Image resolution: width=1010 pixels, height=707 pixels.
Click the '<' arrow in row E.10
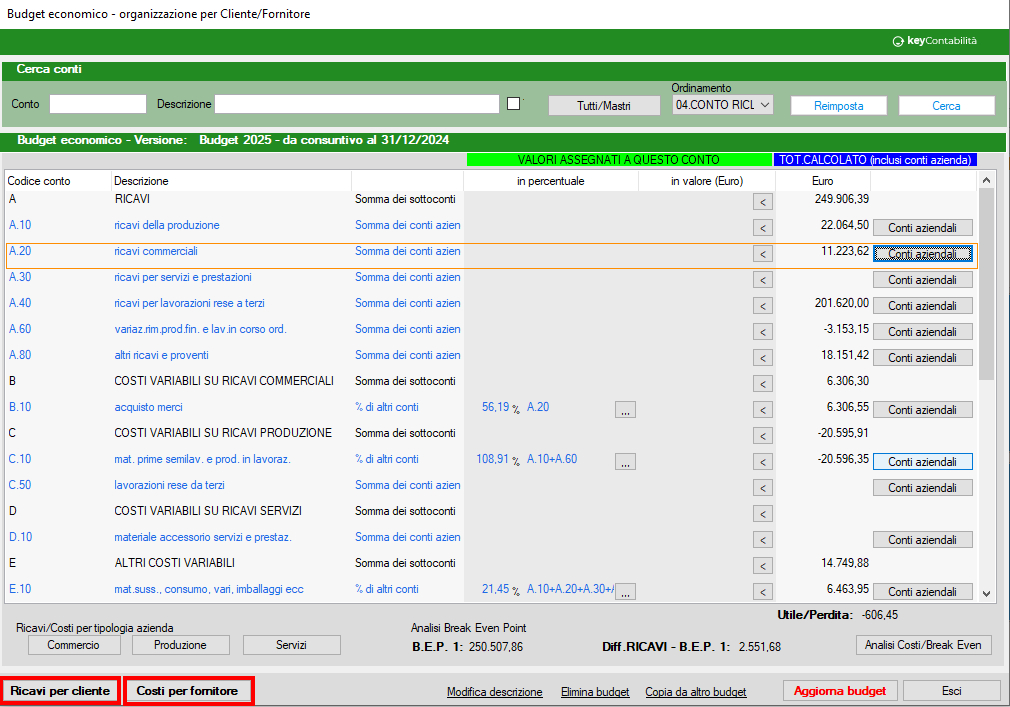tap(763, 592)
